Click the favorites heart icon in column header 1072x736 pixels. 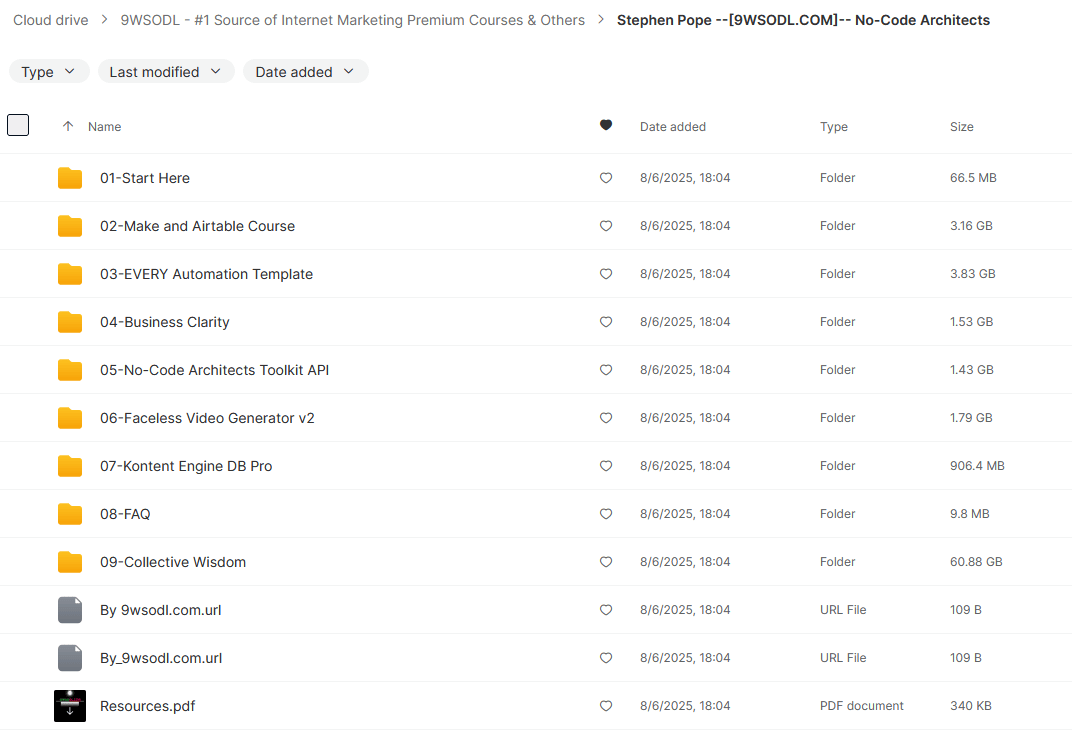point(605,126)
